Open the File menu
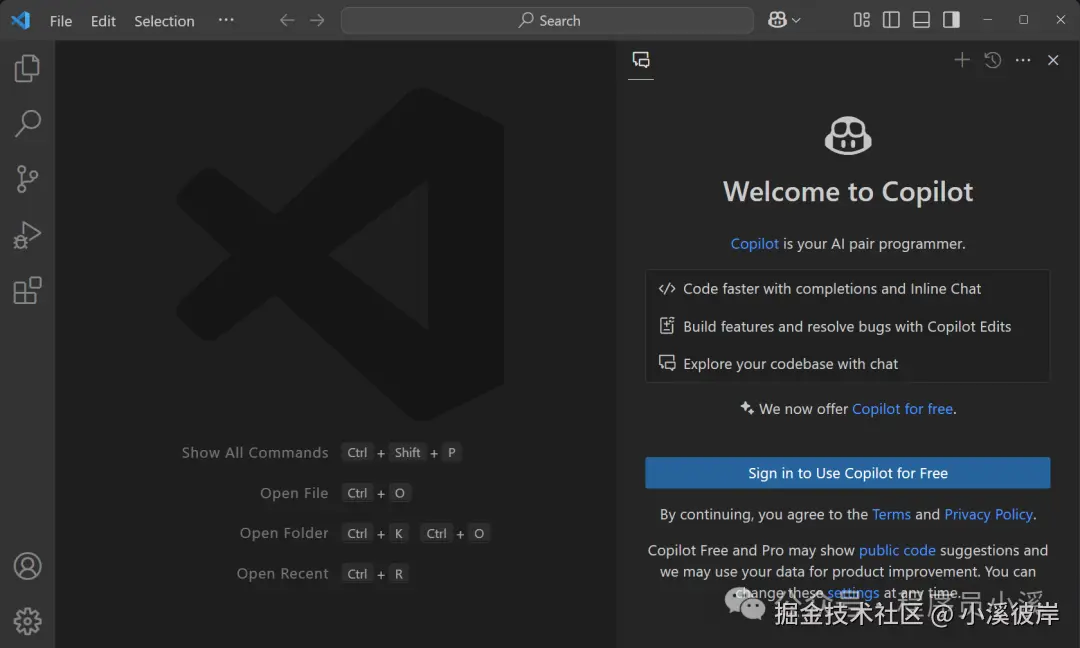Image resolution: width=1080 pixels, height=648 pixels. pyautogui.click(x=61, y=21)
